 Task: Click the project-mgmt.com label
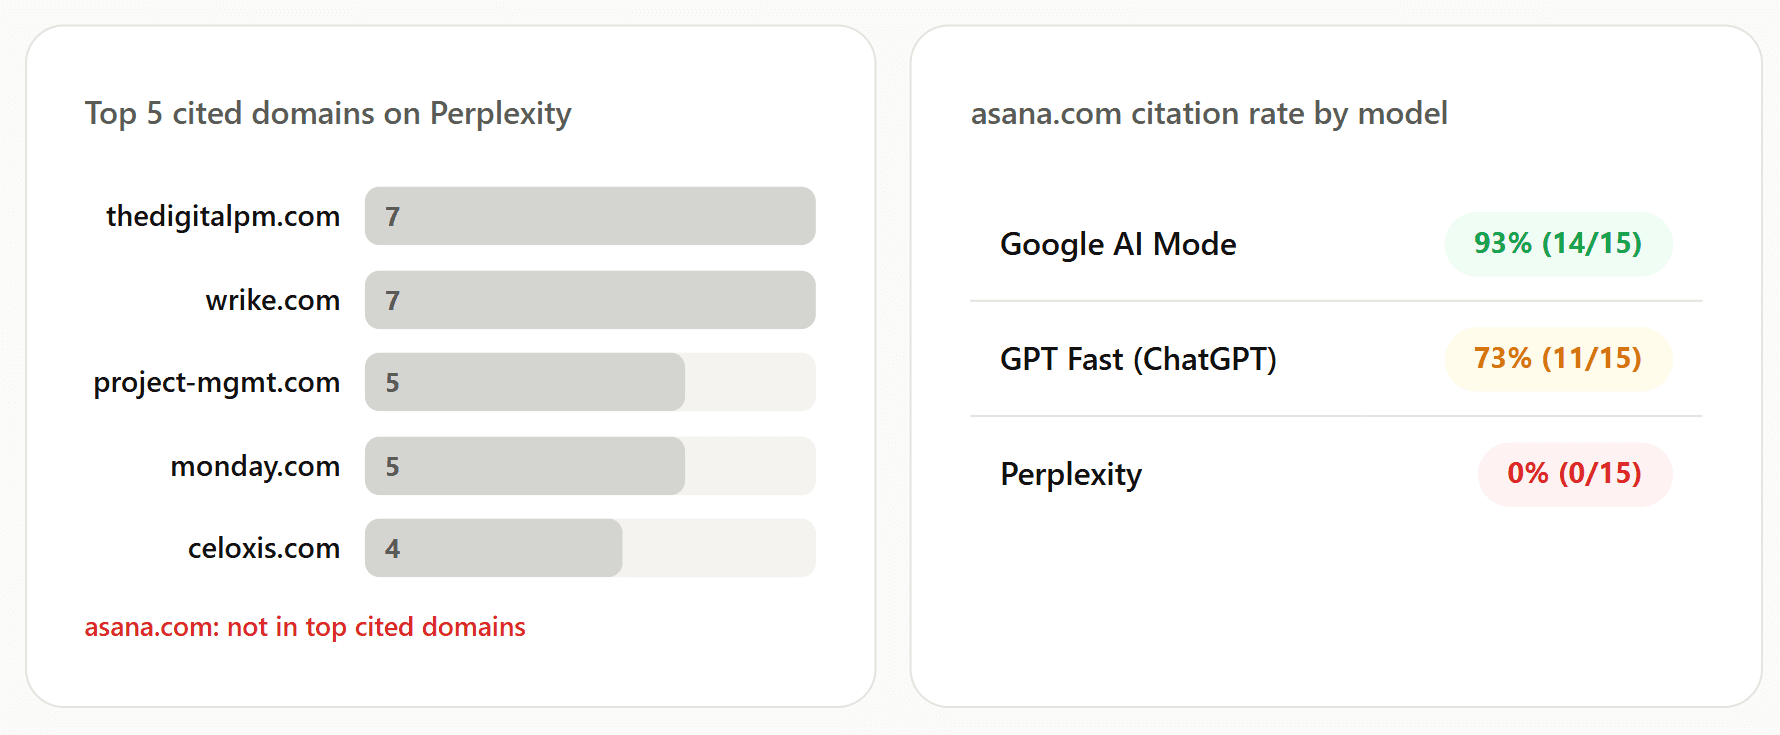tap(217, 383)
